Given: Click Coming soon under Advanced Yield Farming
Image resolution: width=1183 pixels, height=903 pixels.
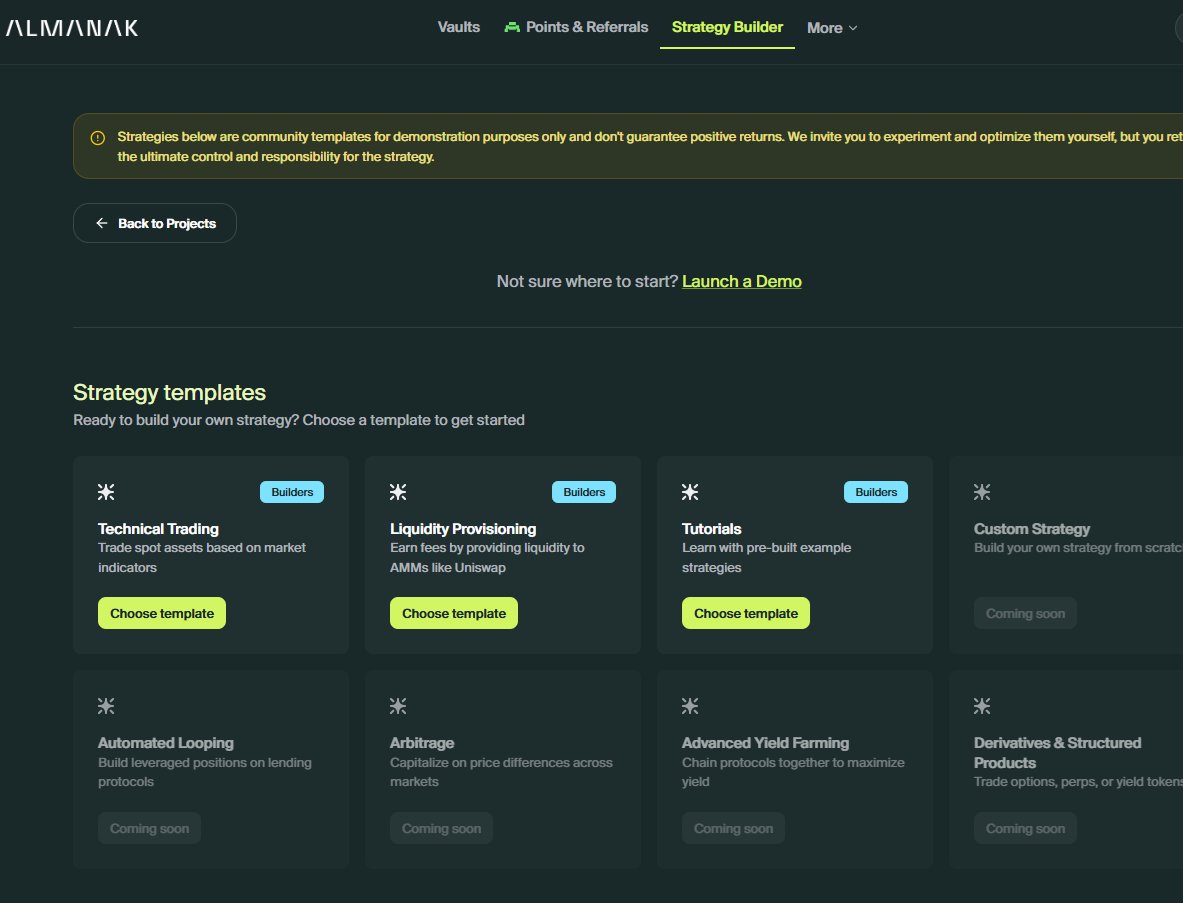Looking at the screenshot, I should tap(733, 828).
